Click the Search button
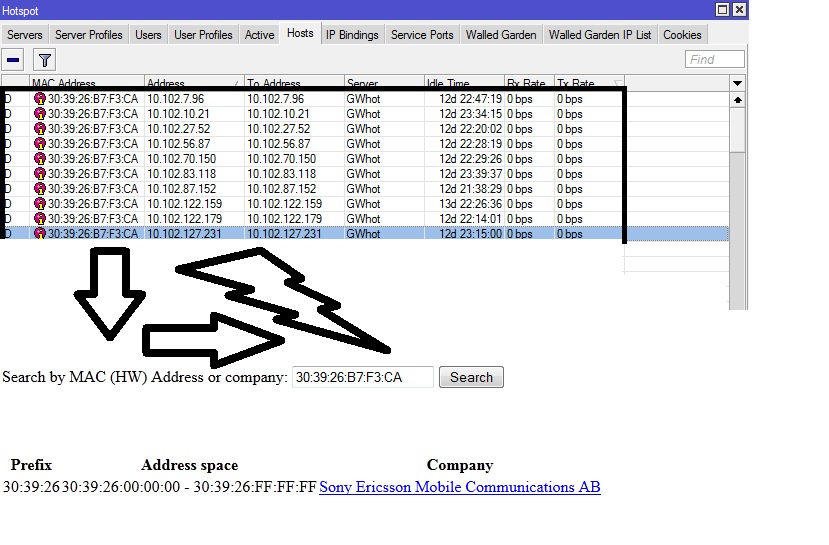 (x=471, y=377)
